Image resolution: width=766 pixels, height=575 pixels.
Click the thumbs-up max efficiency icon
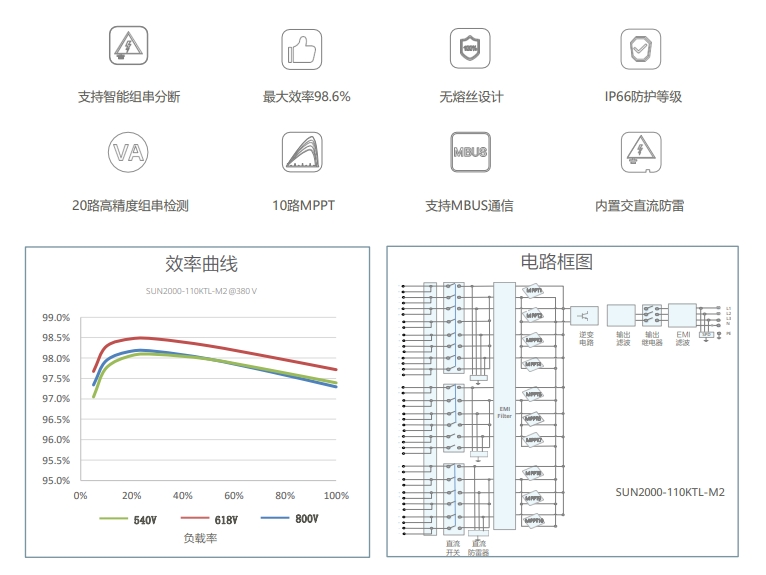pos(302,48)
